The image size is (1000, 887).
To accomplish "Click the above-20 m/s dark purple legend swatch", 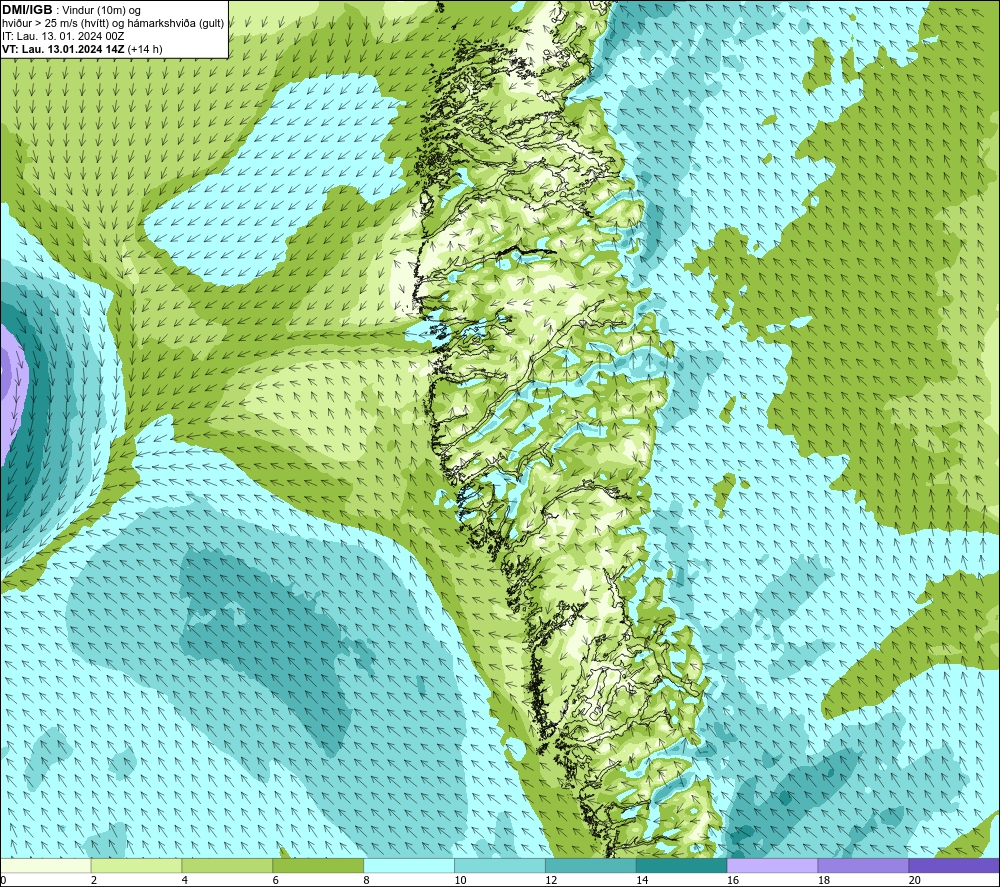I will pos(954,865).
